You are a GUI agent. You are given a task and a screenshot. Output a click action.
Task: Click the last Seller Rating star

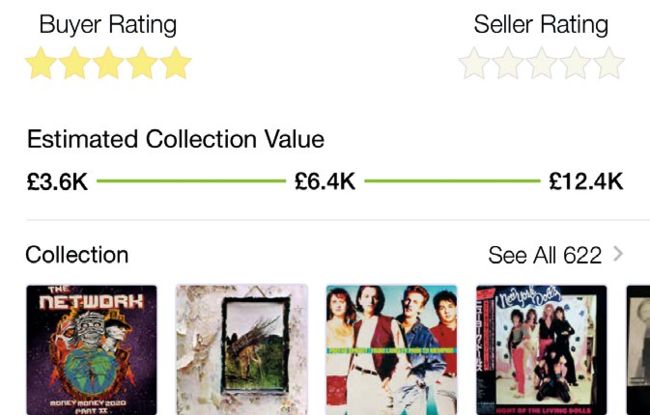pos(608,65)
